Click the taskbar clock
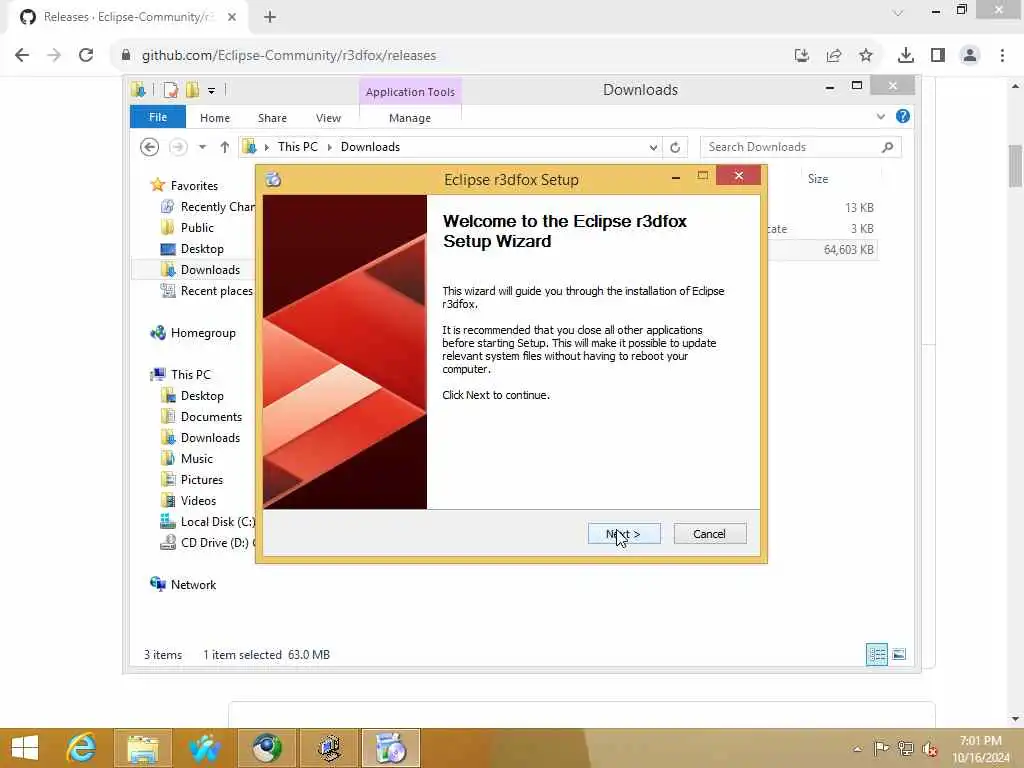This screenshot has height=768, width=1024. pos(980,749)
